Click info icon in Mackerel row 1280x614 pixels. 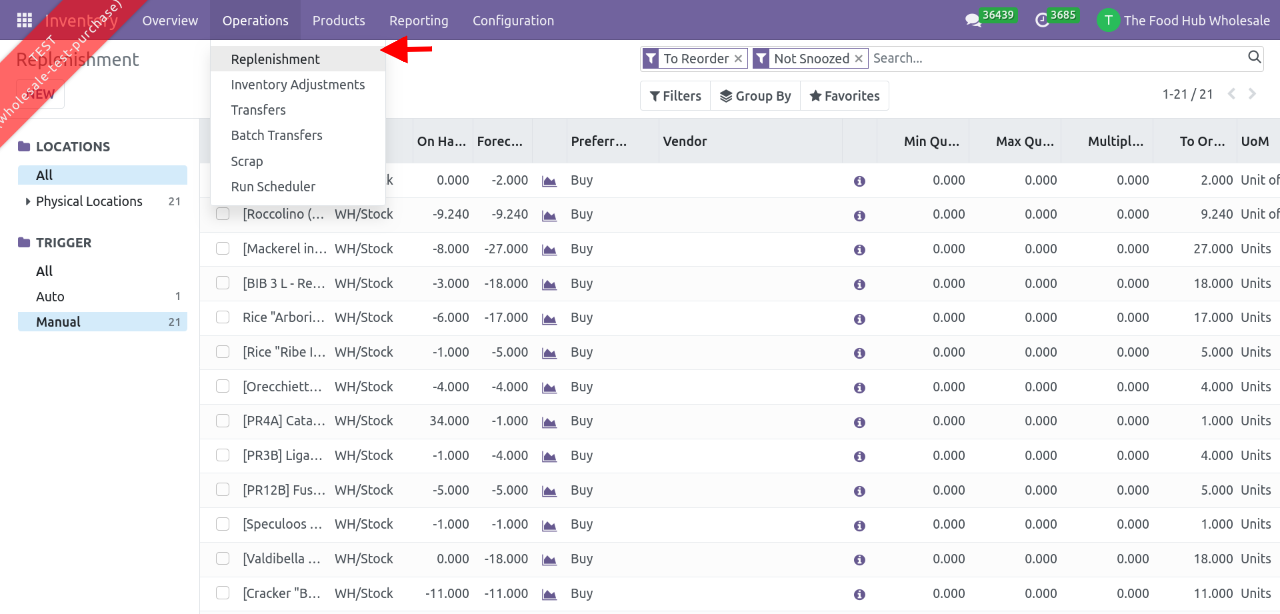click(859, 250)
